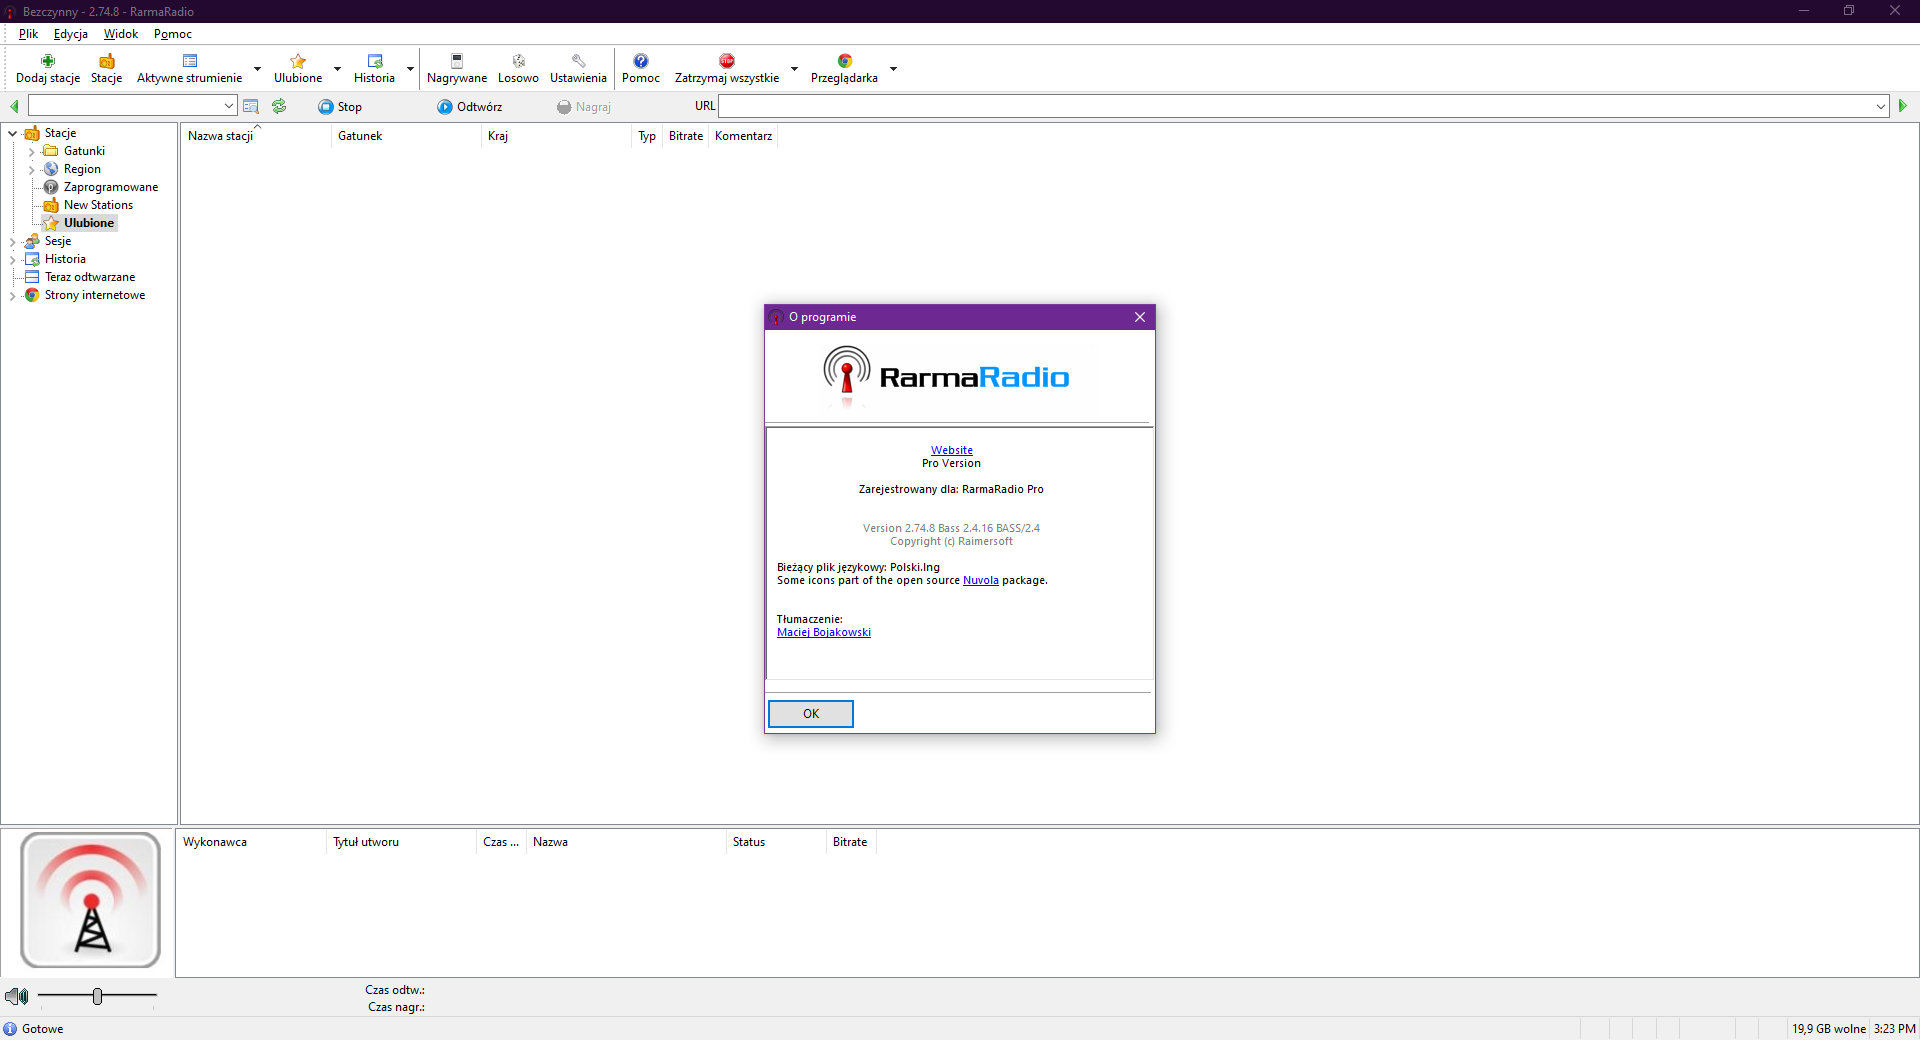Open the Stacje toolbar icon

(x=106, y=68)
